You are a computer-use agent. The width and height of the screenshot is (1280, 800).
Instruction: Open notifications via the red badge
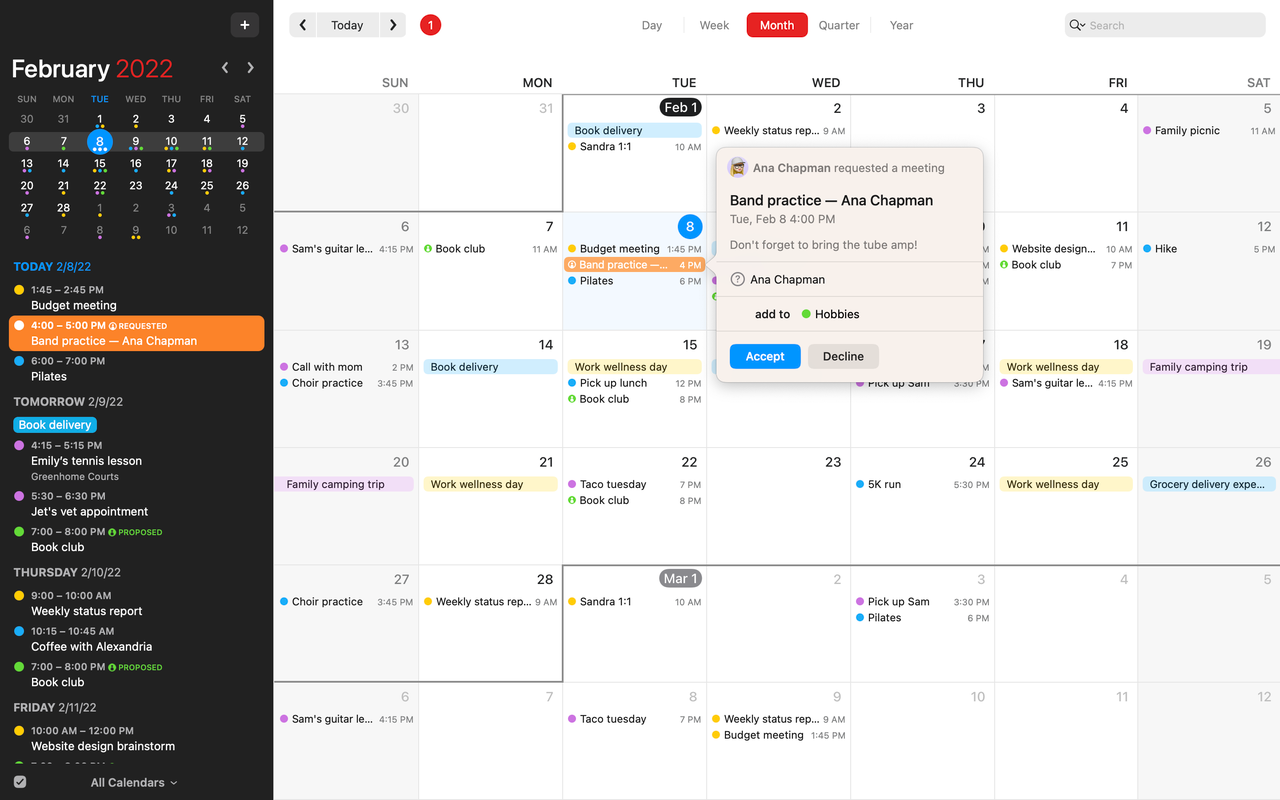(430, 24)
